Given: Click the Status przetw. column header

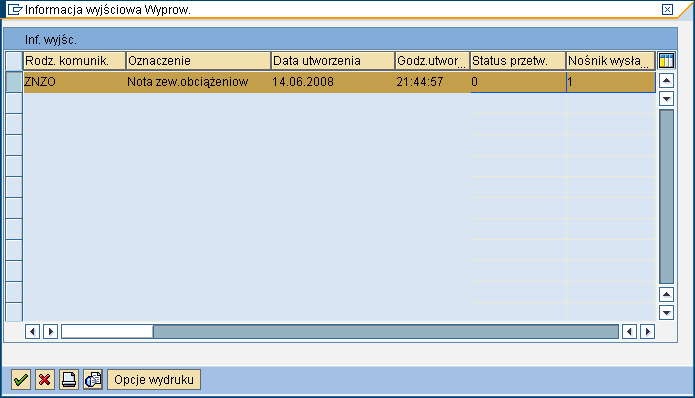Looking at the screenshot, I should tap(518, 61).
